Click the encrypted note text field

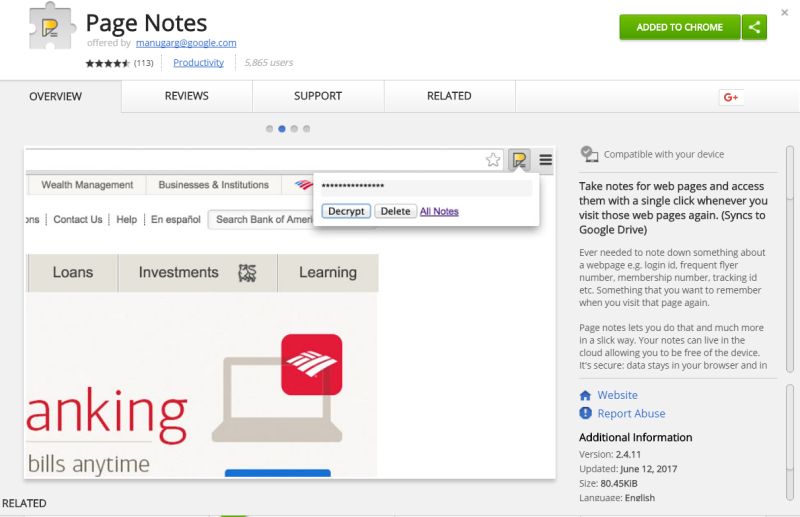click(x=426, y=187)
